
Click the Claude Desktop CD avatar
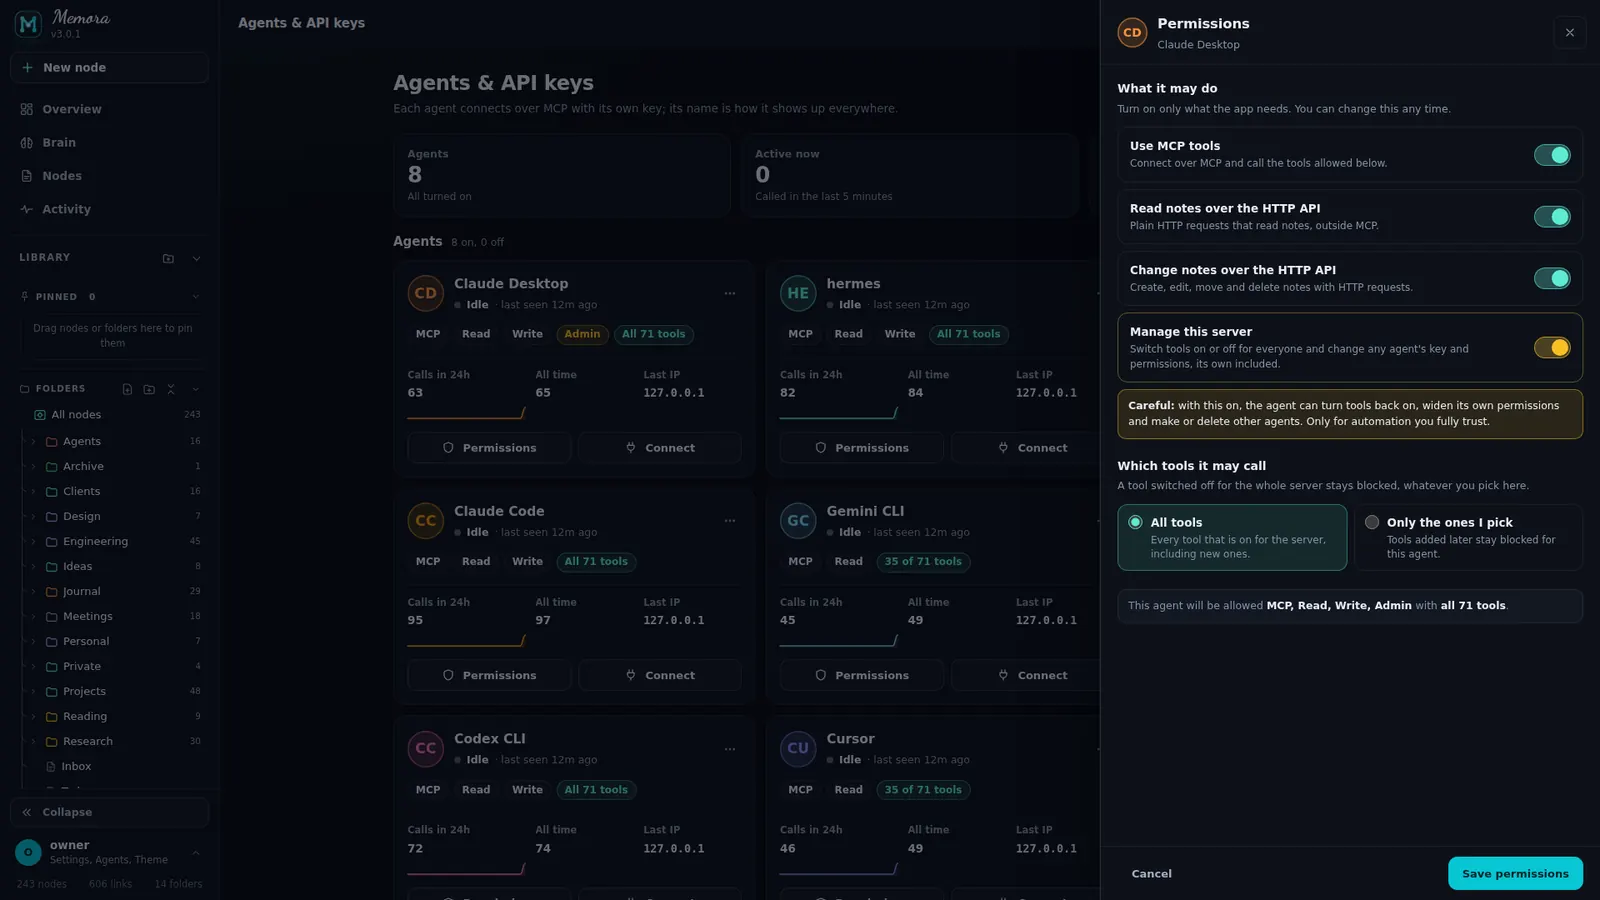426,293
